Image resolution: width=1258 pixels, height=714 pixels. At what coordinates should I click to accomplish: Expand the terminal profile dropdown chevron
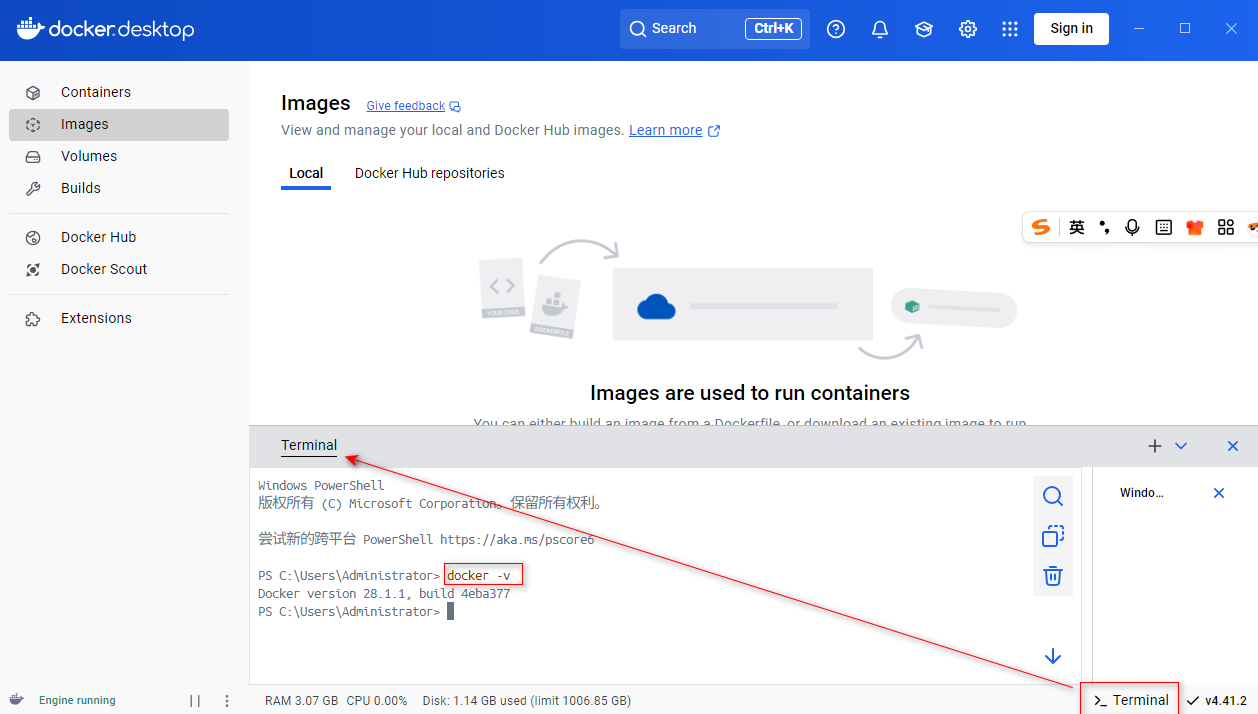[1181, 446]
